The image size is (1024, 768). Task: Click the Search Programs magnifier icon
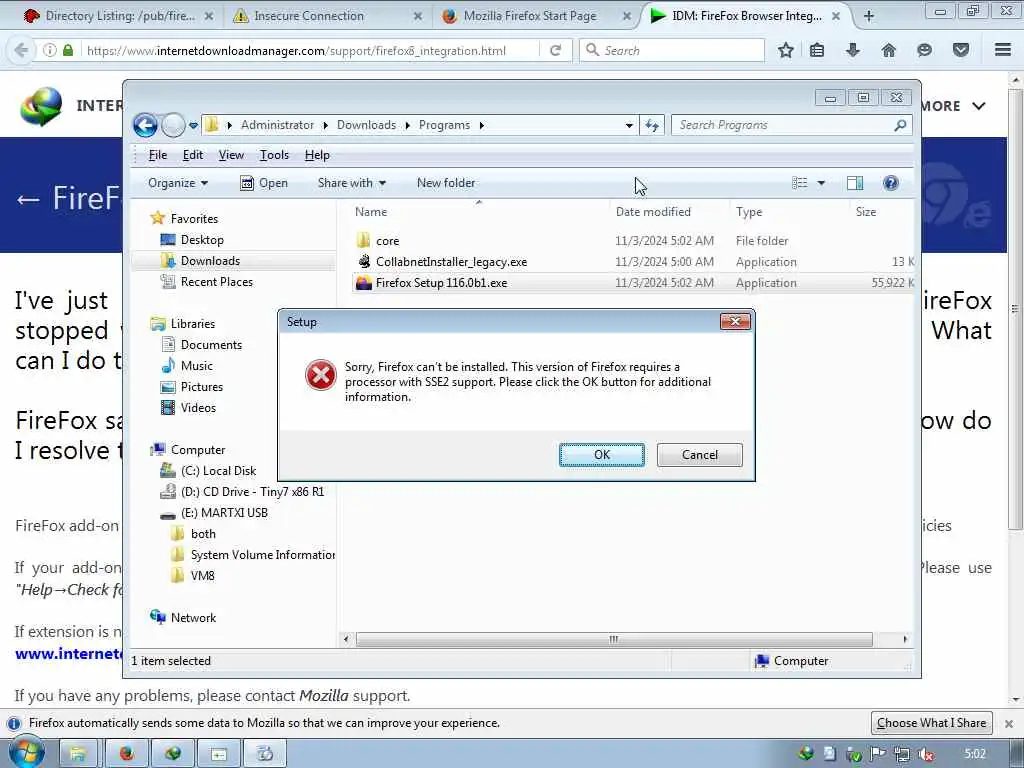[900, 125]
